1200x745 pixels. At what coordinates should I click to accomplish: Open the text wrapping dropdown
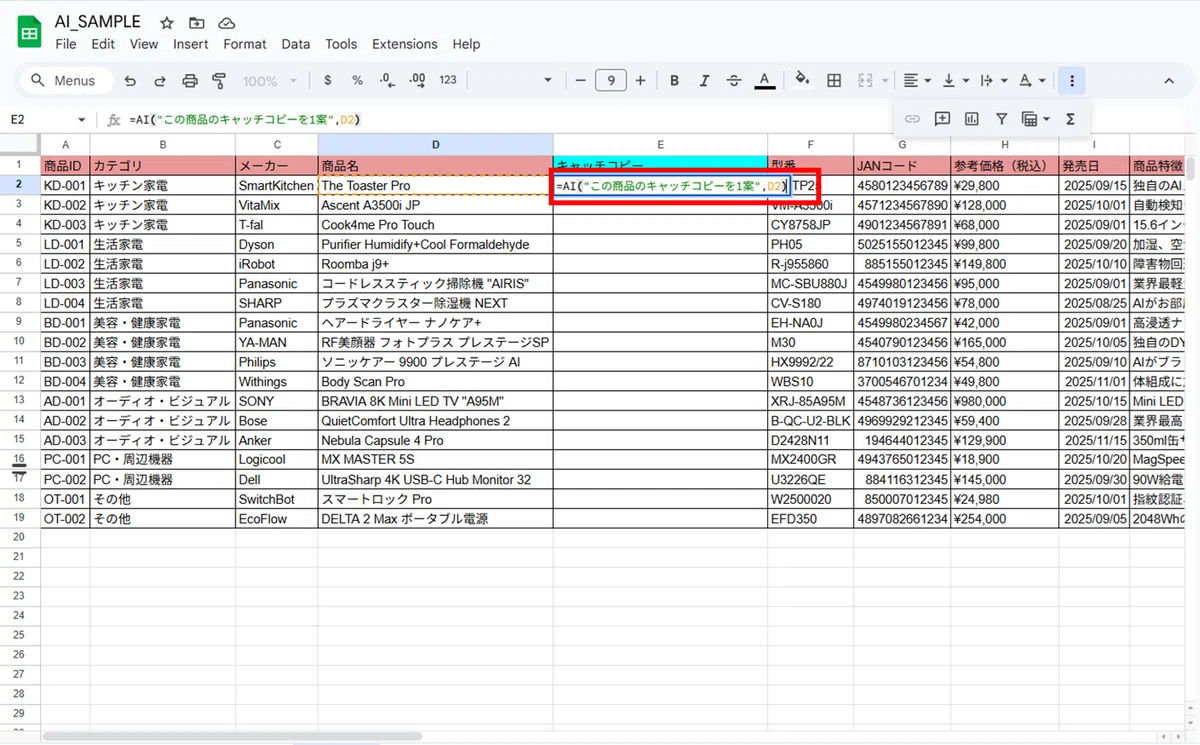point(993,81)
